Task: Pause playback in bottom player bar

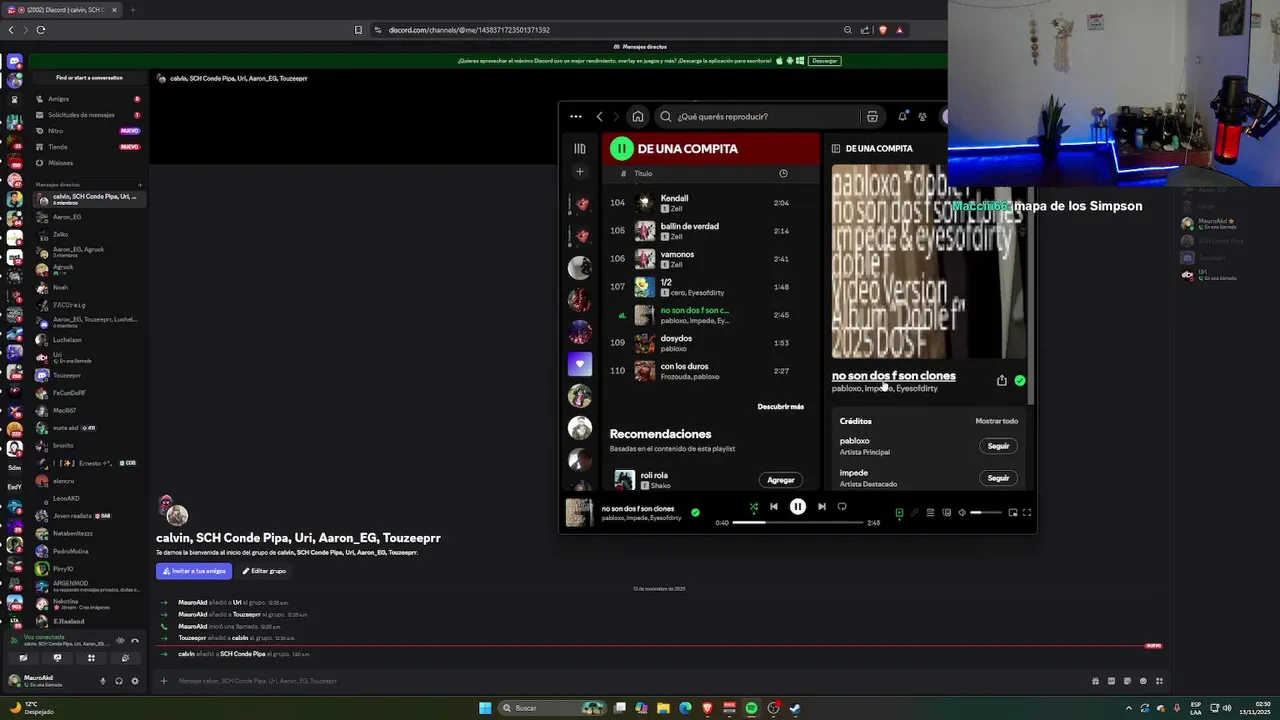Action: pyautogui.click(x=797, y=507)
